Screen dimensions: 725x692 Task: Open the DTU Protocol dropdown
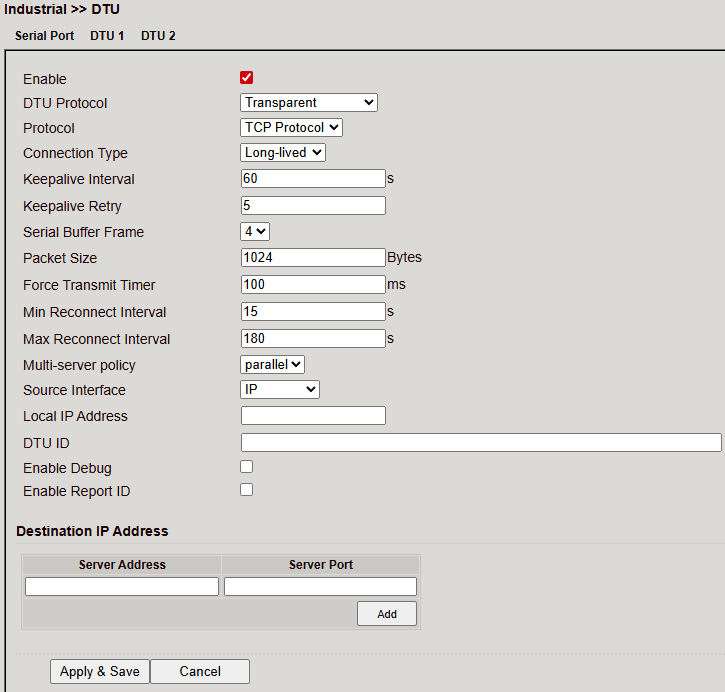[x=309, y=102]
